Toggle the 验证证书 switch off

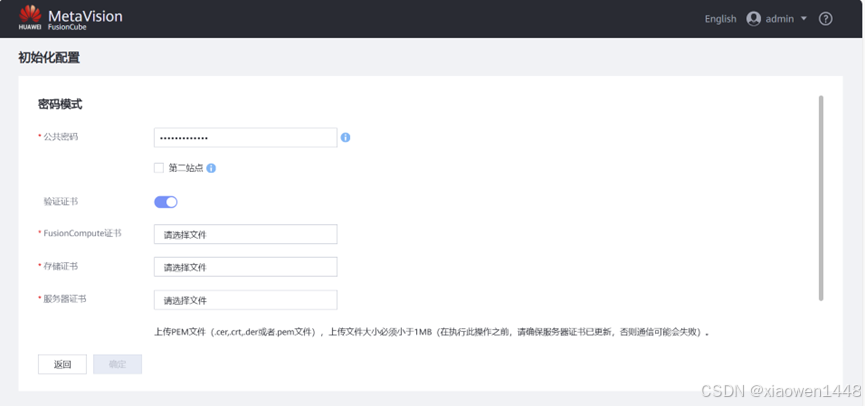click(x=165, y=202)
